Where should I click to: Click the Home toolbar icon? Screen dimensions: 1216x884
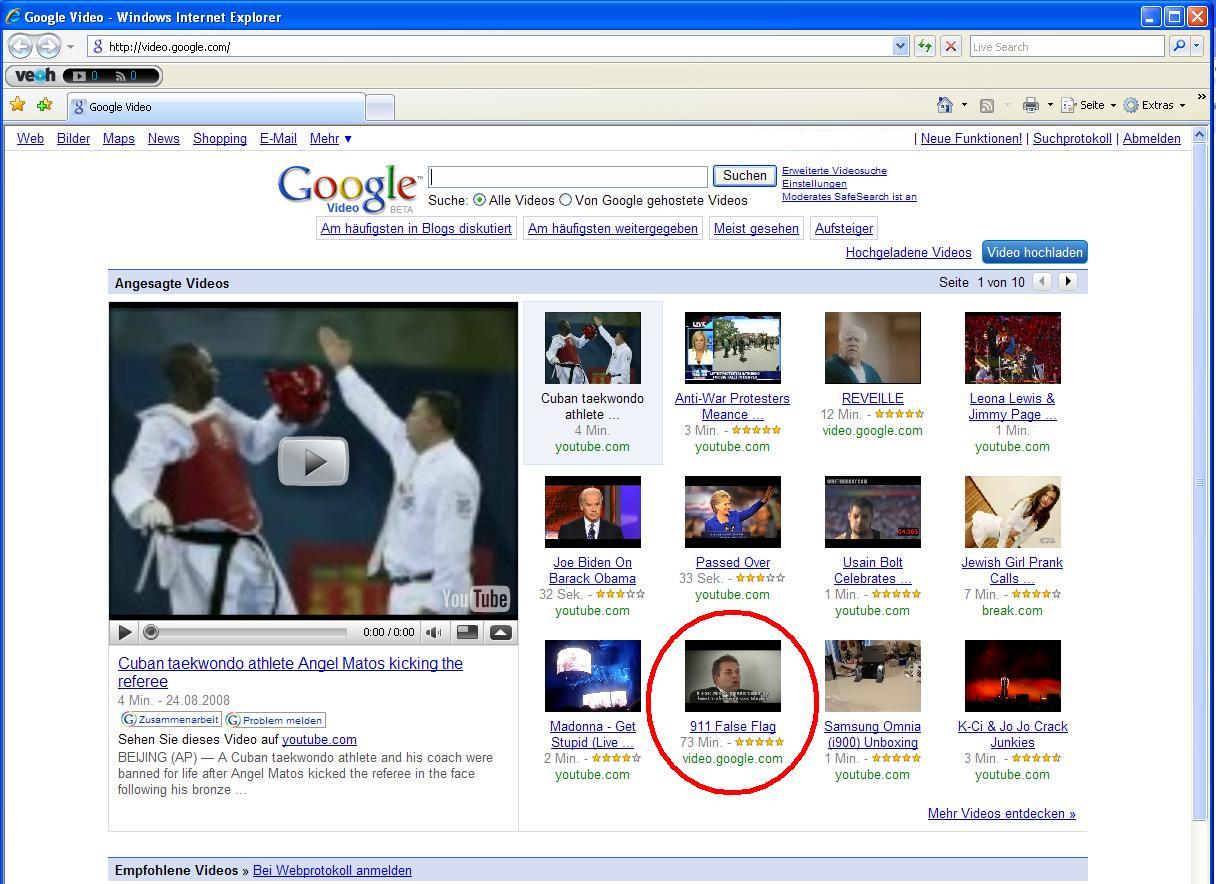tap(945, 105)
